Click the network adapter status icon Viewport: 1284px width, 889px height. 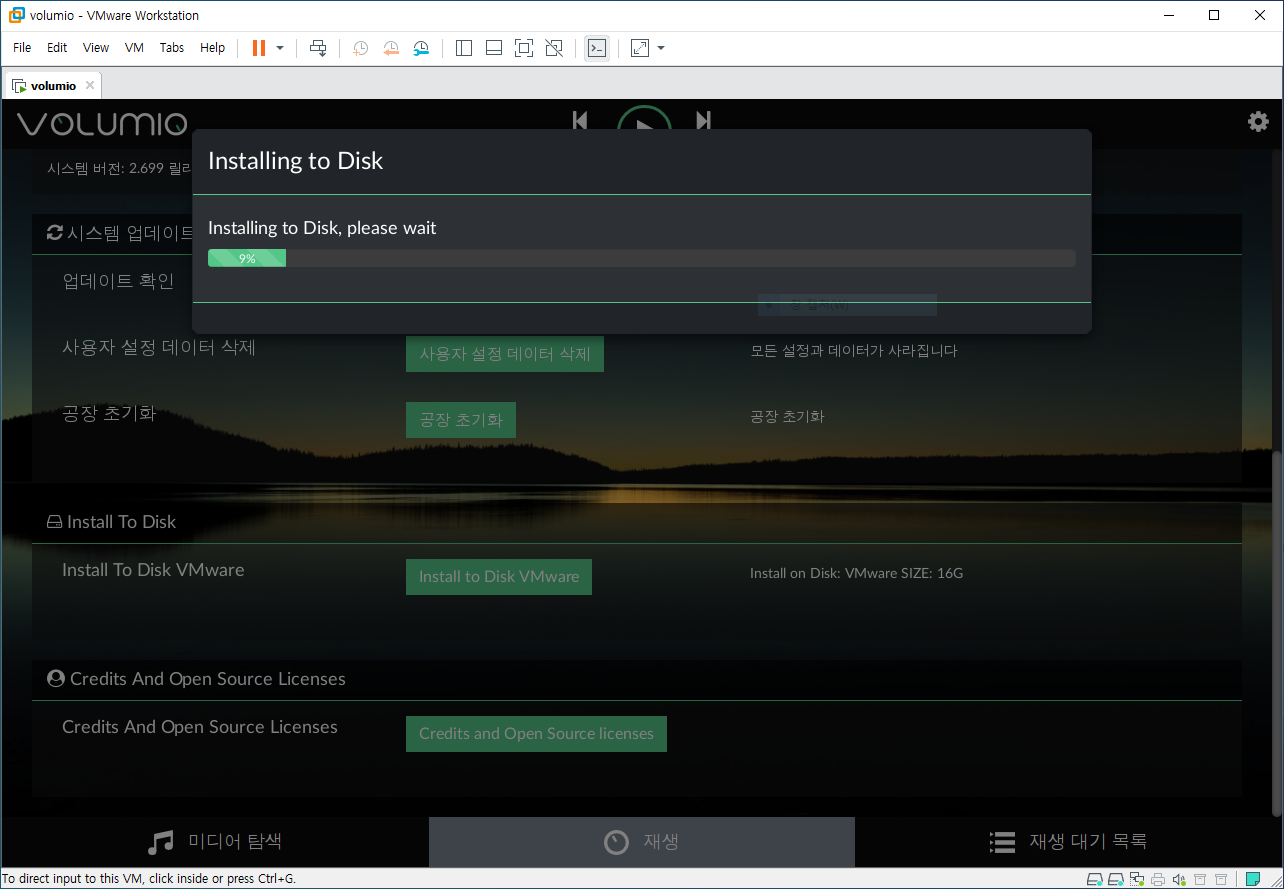point(1137,880)
